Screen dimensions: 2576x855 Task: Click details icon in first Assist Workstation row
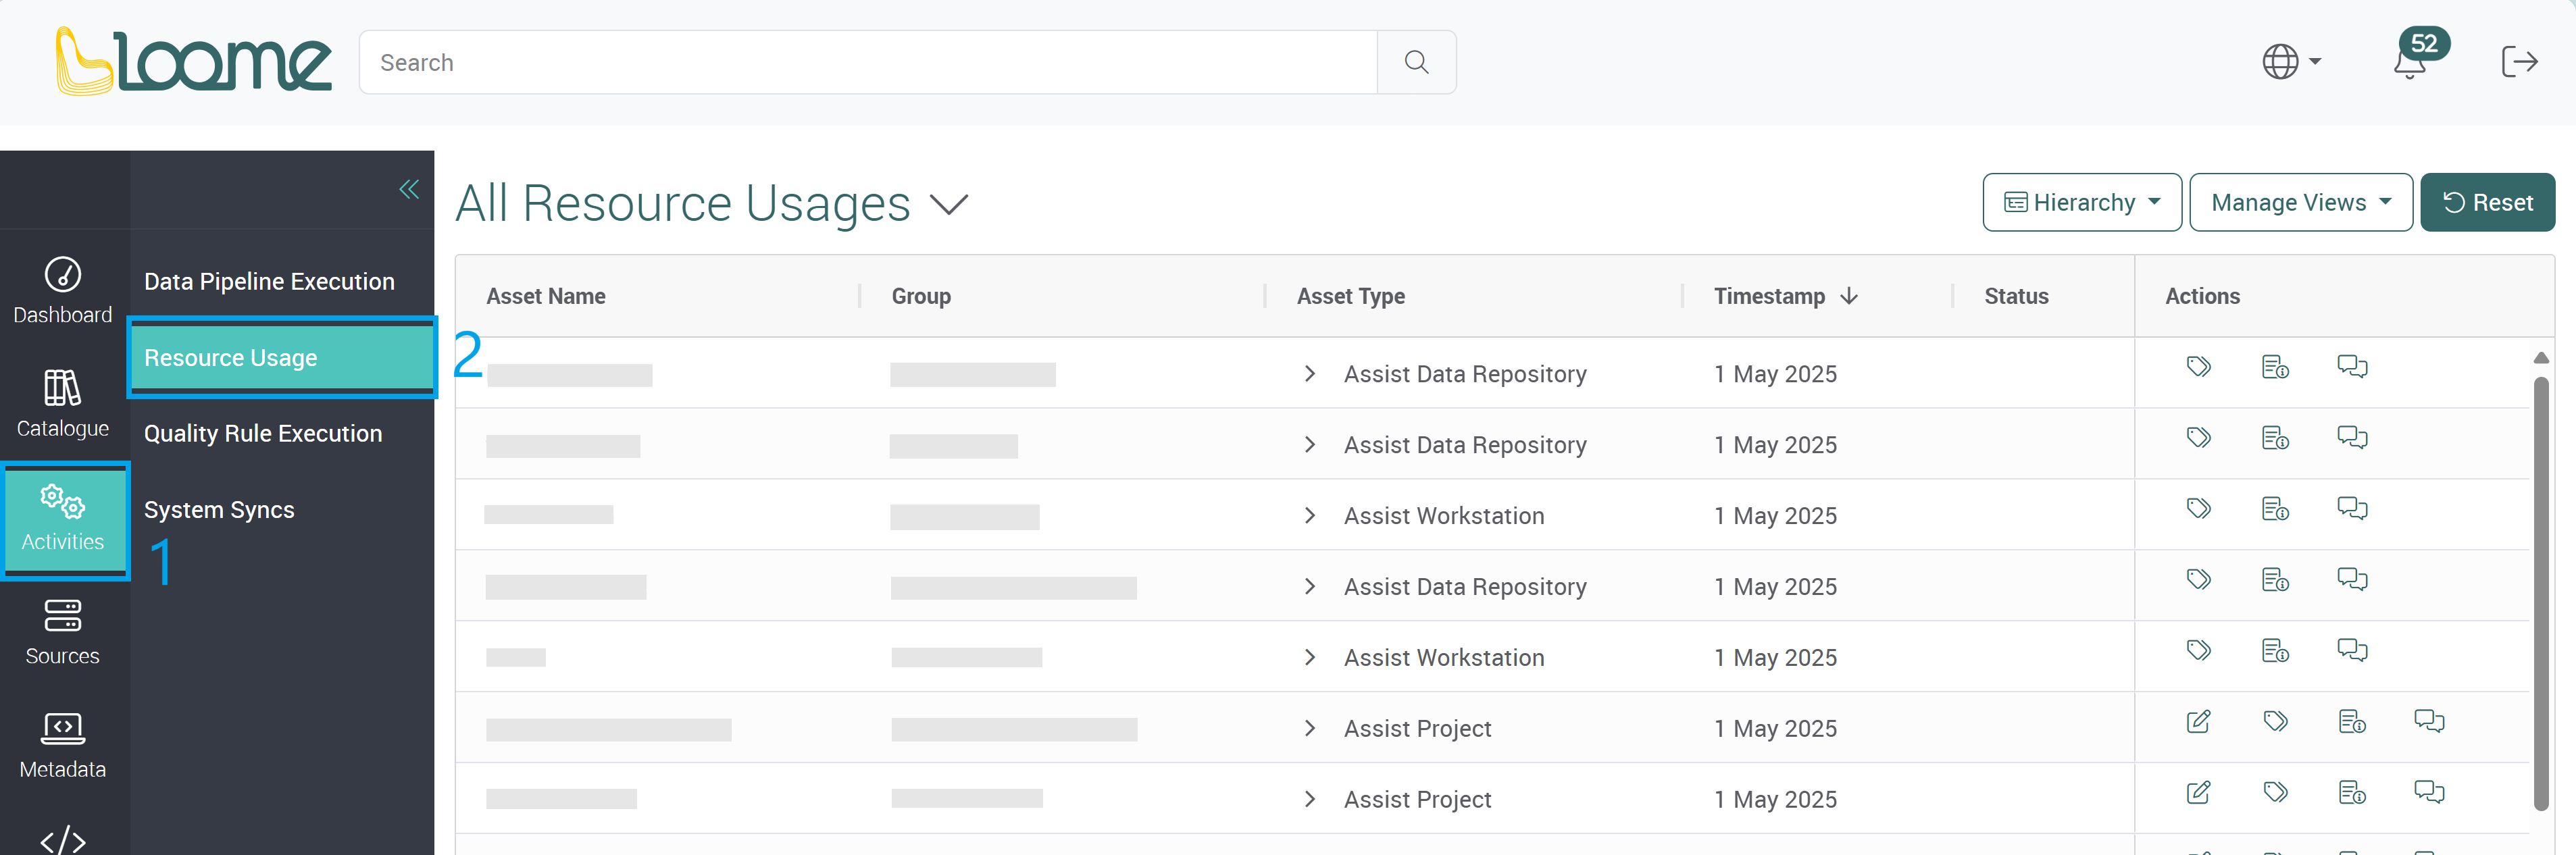[2275, 509]
